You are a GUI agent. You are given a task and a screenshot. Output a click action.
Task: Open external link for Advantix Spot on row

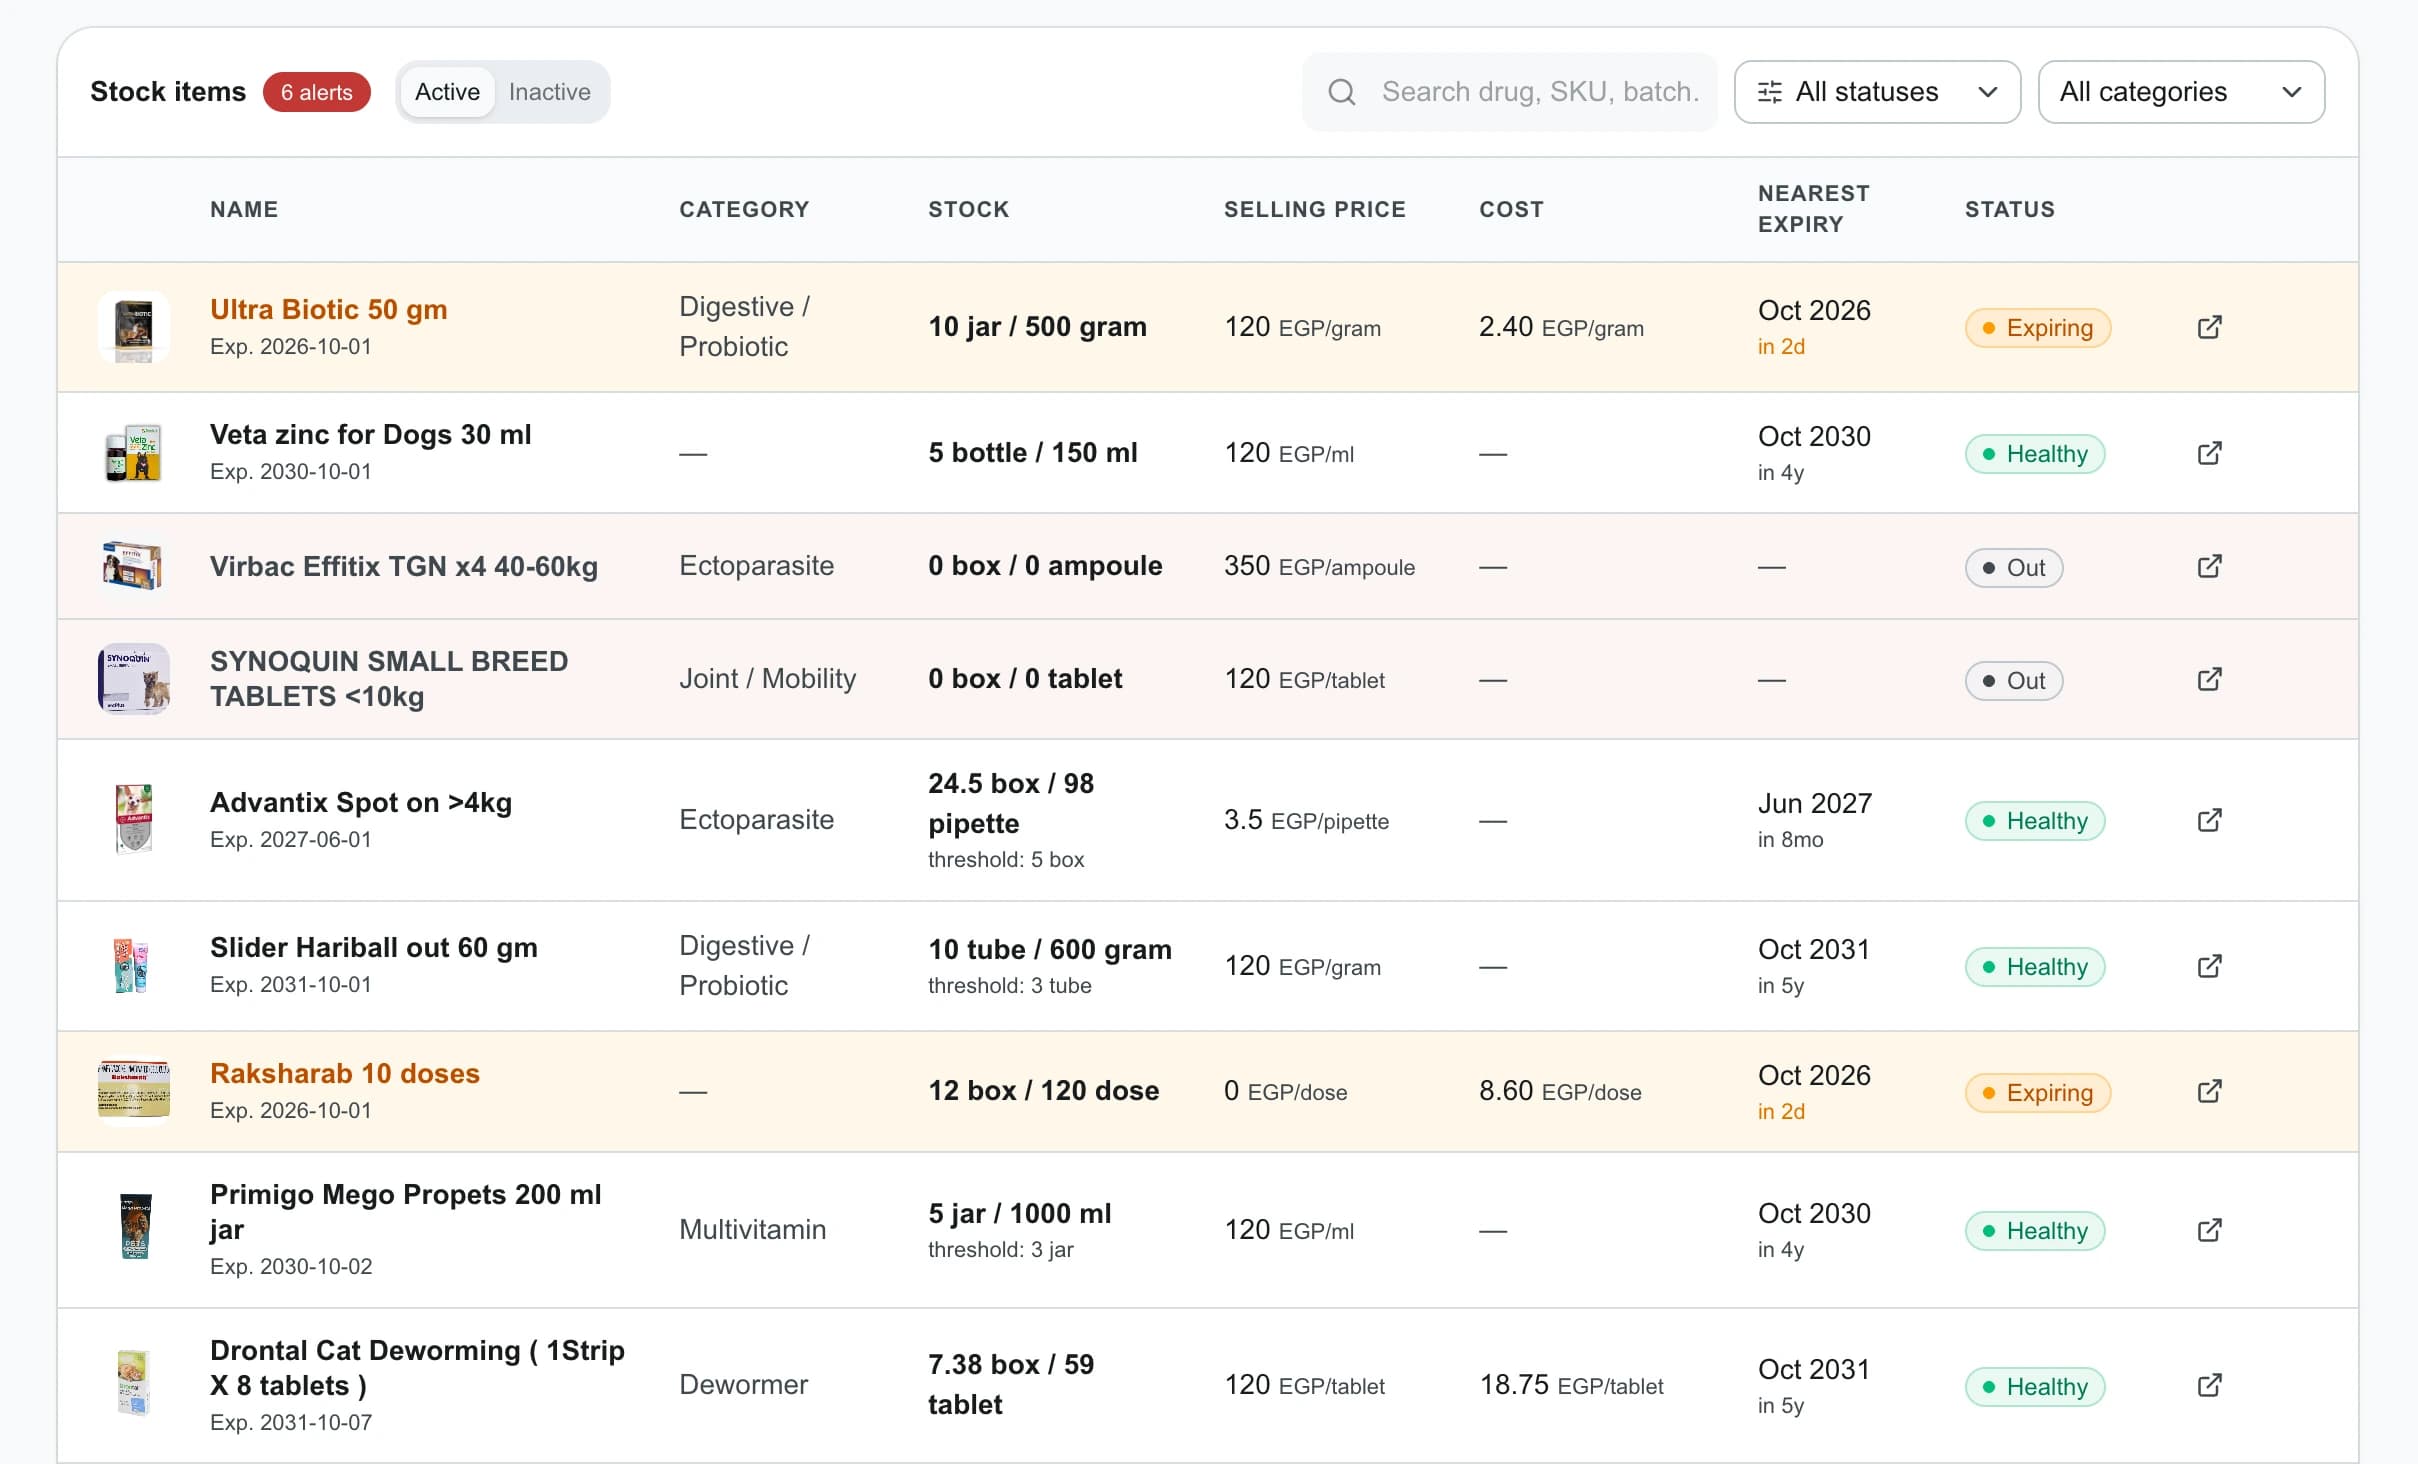pos(2209,820)
